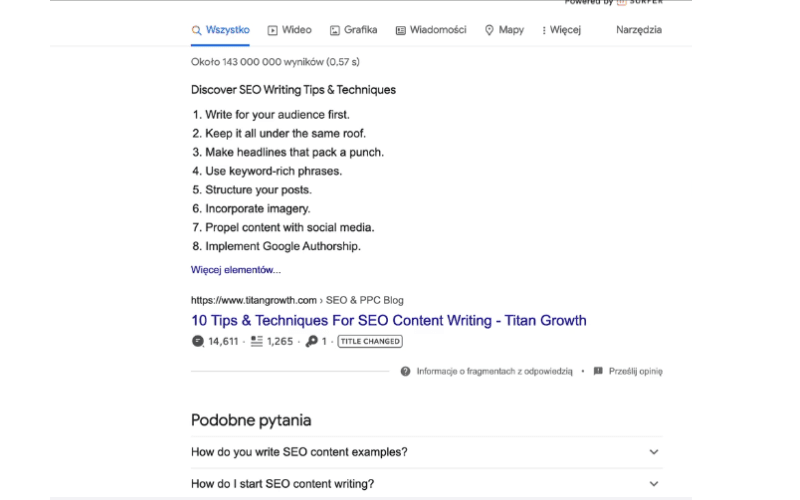This screenshot has width=800, height=500.
Task: Click the TITLE CHANGED badge
Action: (x=370, y=341)
